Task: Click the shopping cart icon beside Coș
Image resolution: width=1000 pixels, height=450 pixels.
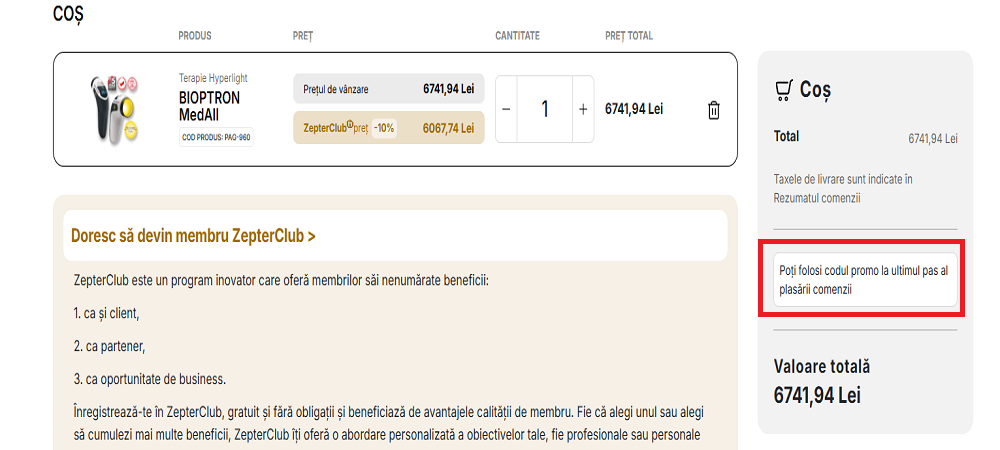Action: pyautogui.click(x=784, y=90)
